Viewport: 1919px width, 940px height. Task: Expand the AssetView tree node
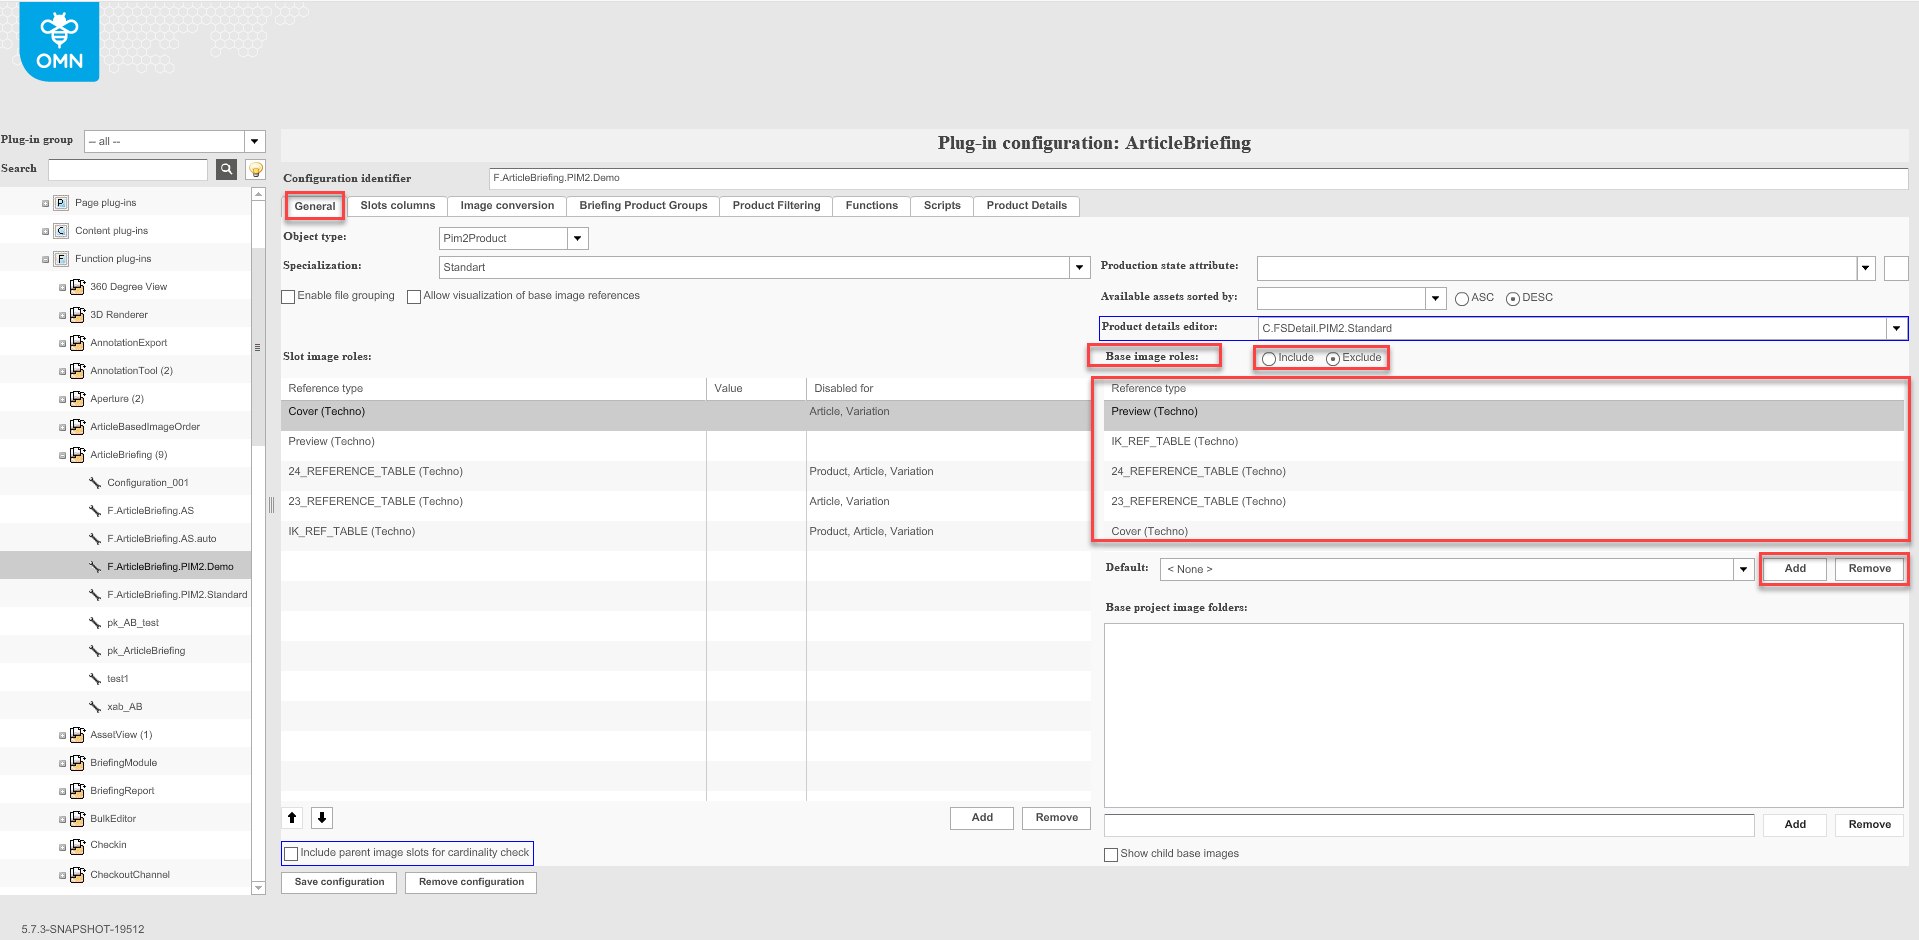(61, 734)
